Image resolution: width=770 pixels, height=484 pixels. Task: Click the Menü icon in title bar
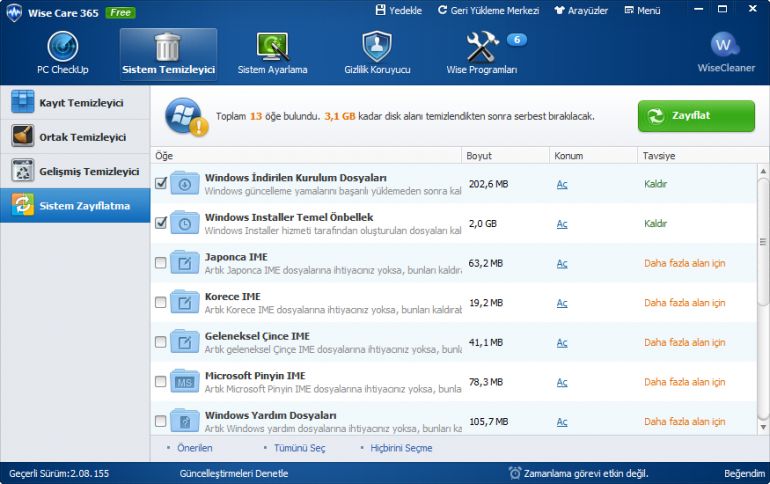click(x=629, y=10)
